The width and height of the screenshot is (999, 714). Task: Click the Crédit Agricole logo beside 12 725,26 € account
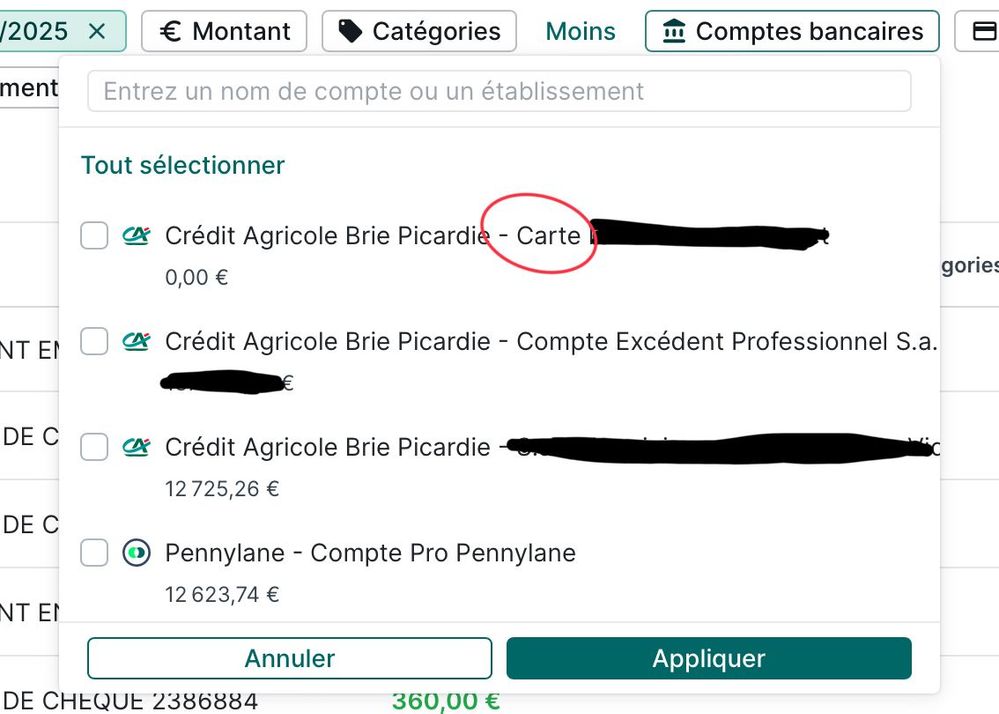(x=136, y=447)
